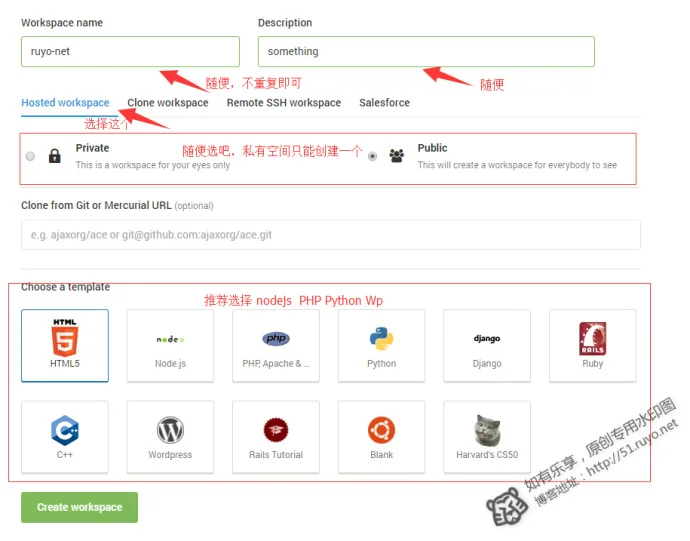Click the 'Django' caption text

click(487, 364)
